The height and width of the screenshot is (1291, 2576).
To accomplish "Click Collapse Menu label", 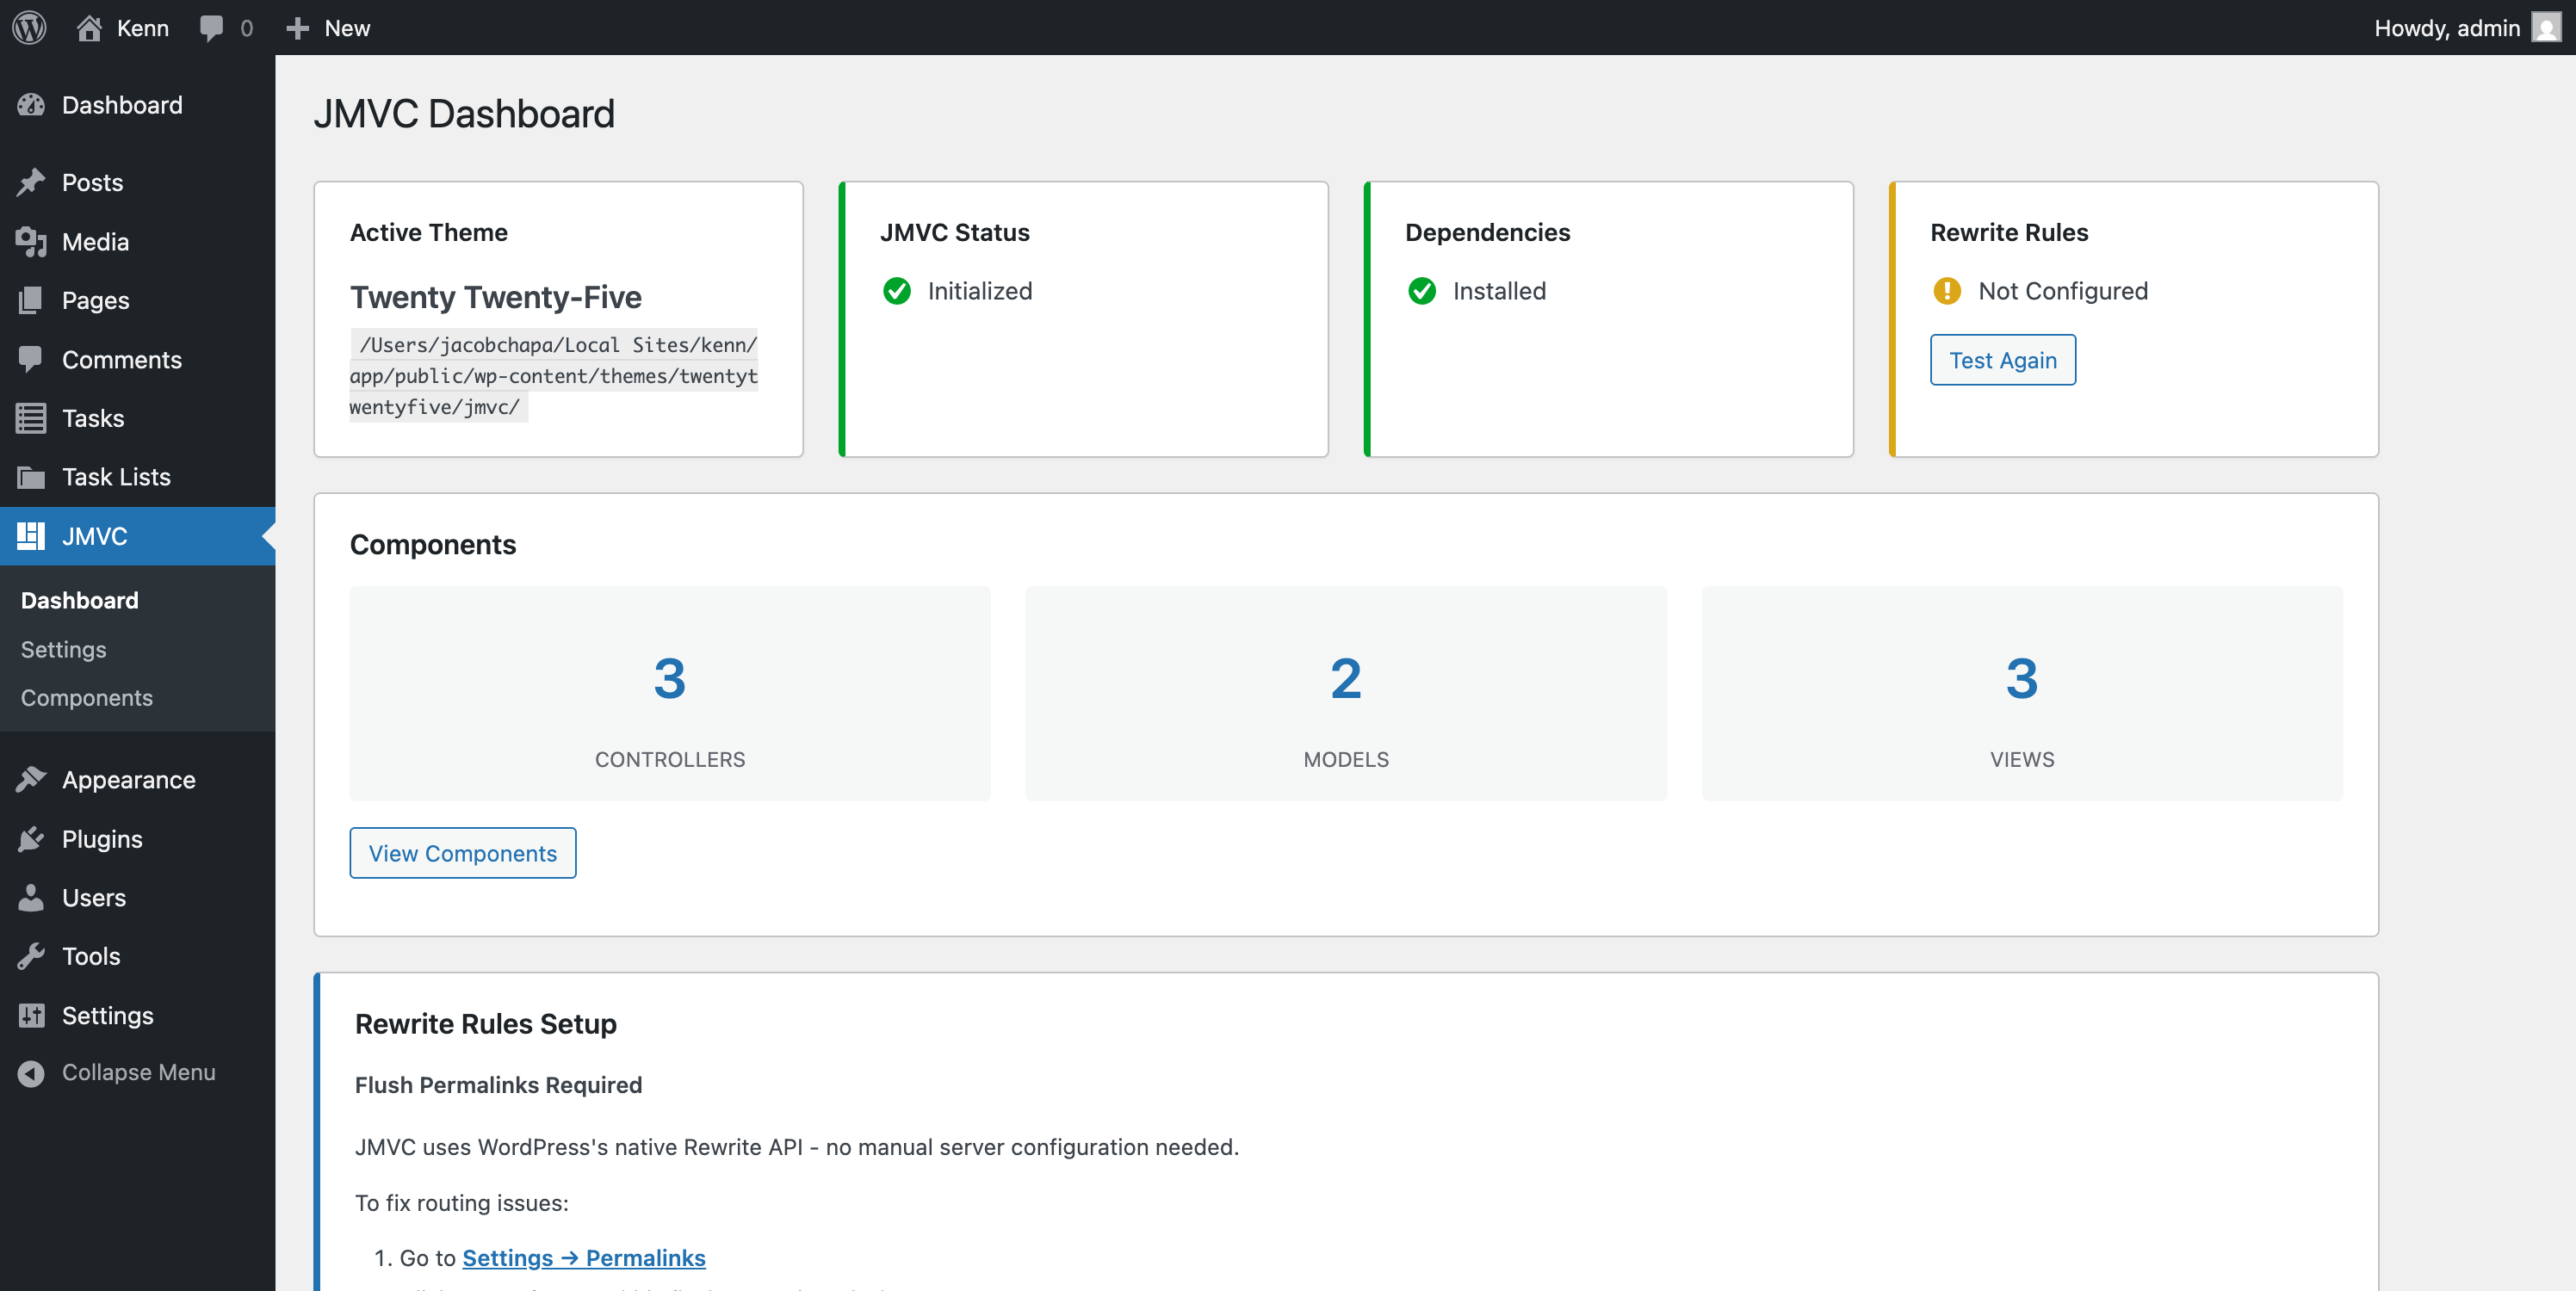I will point(139,1072).
